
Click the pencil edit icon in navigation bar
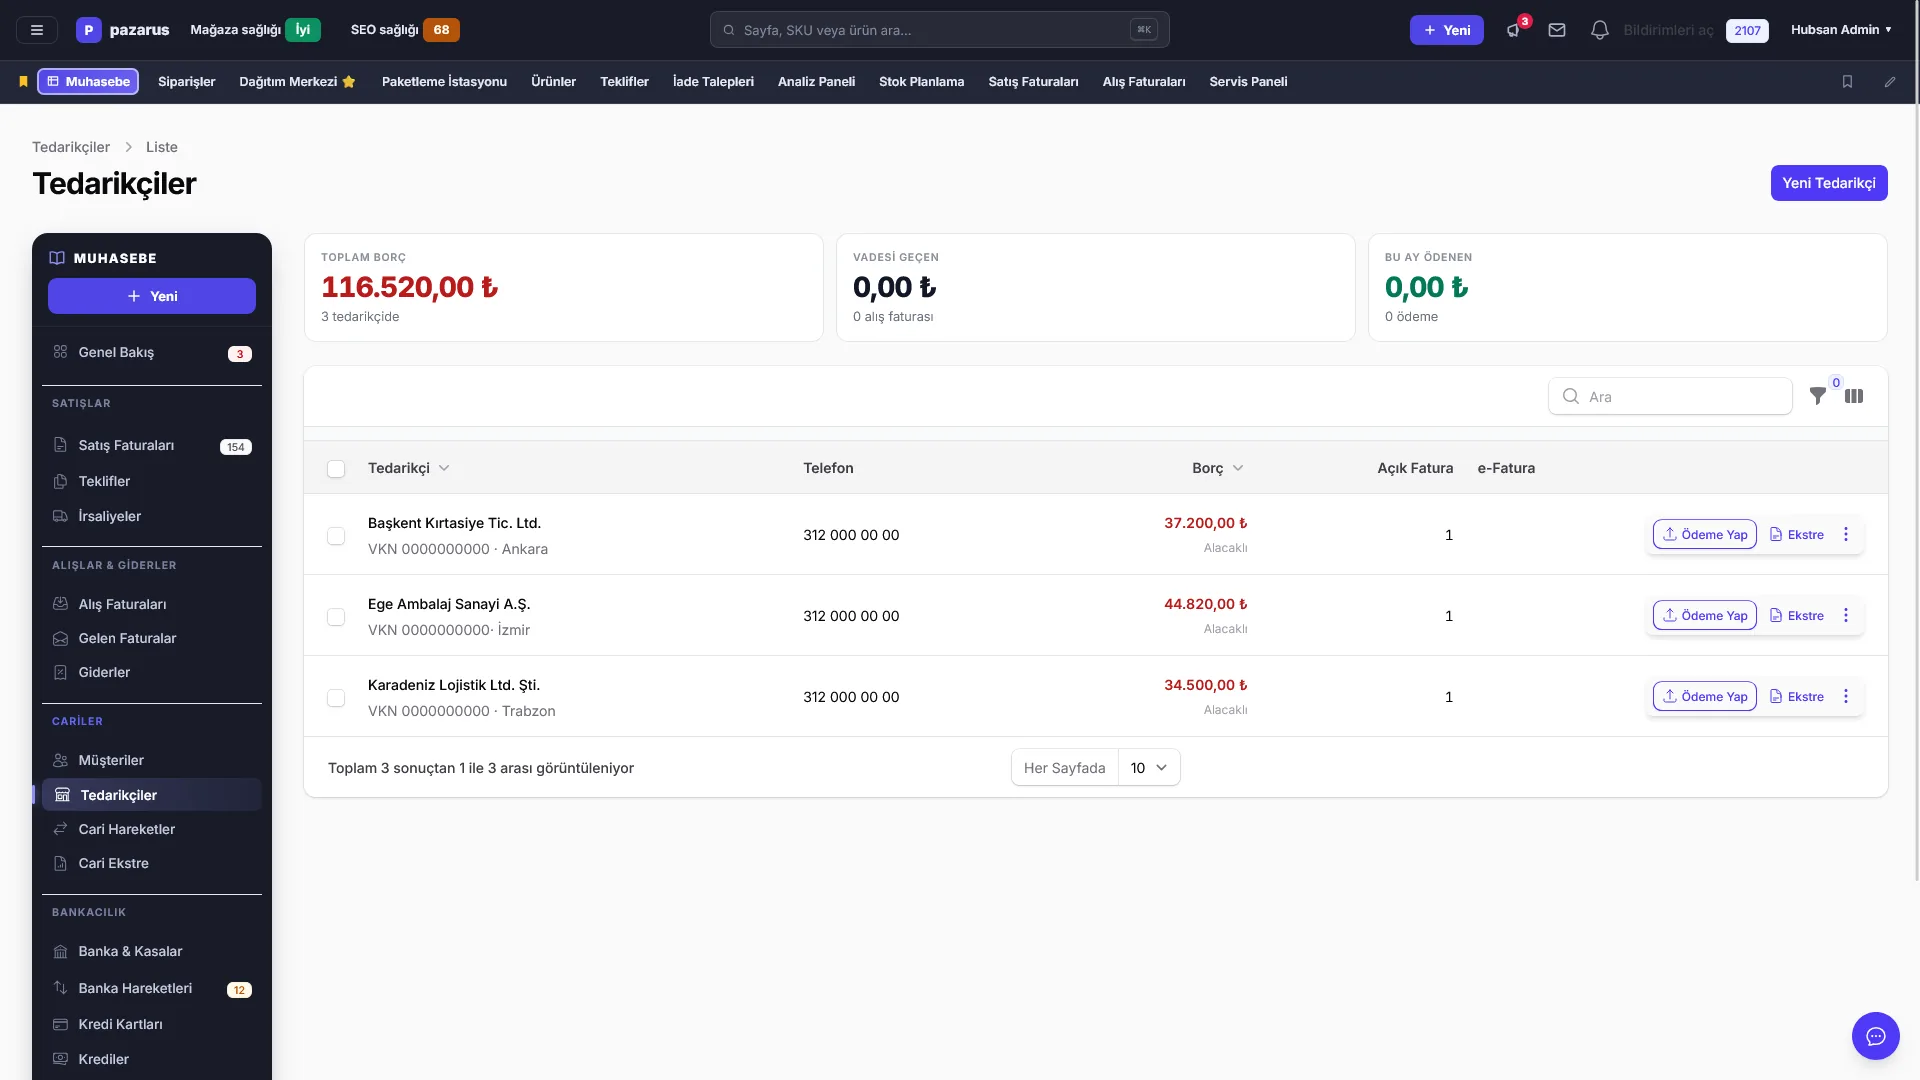[1890, 82]
